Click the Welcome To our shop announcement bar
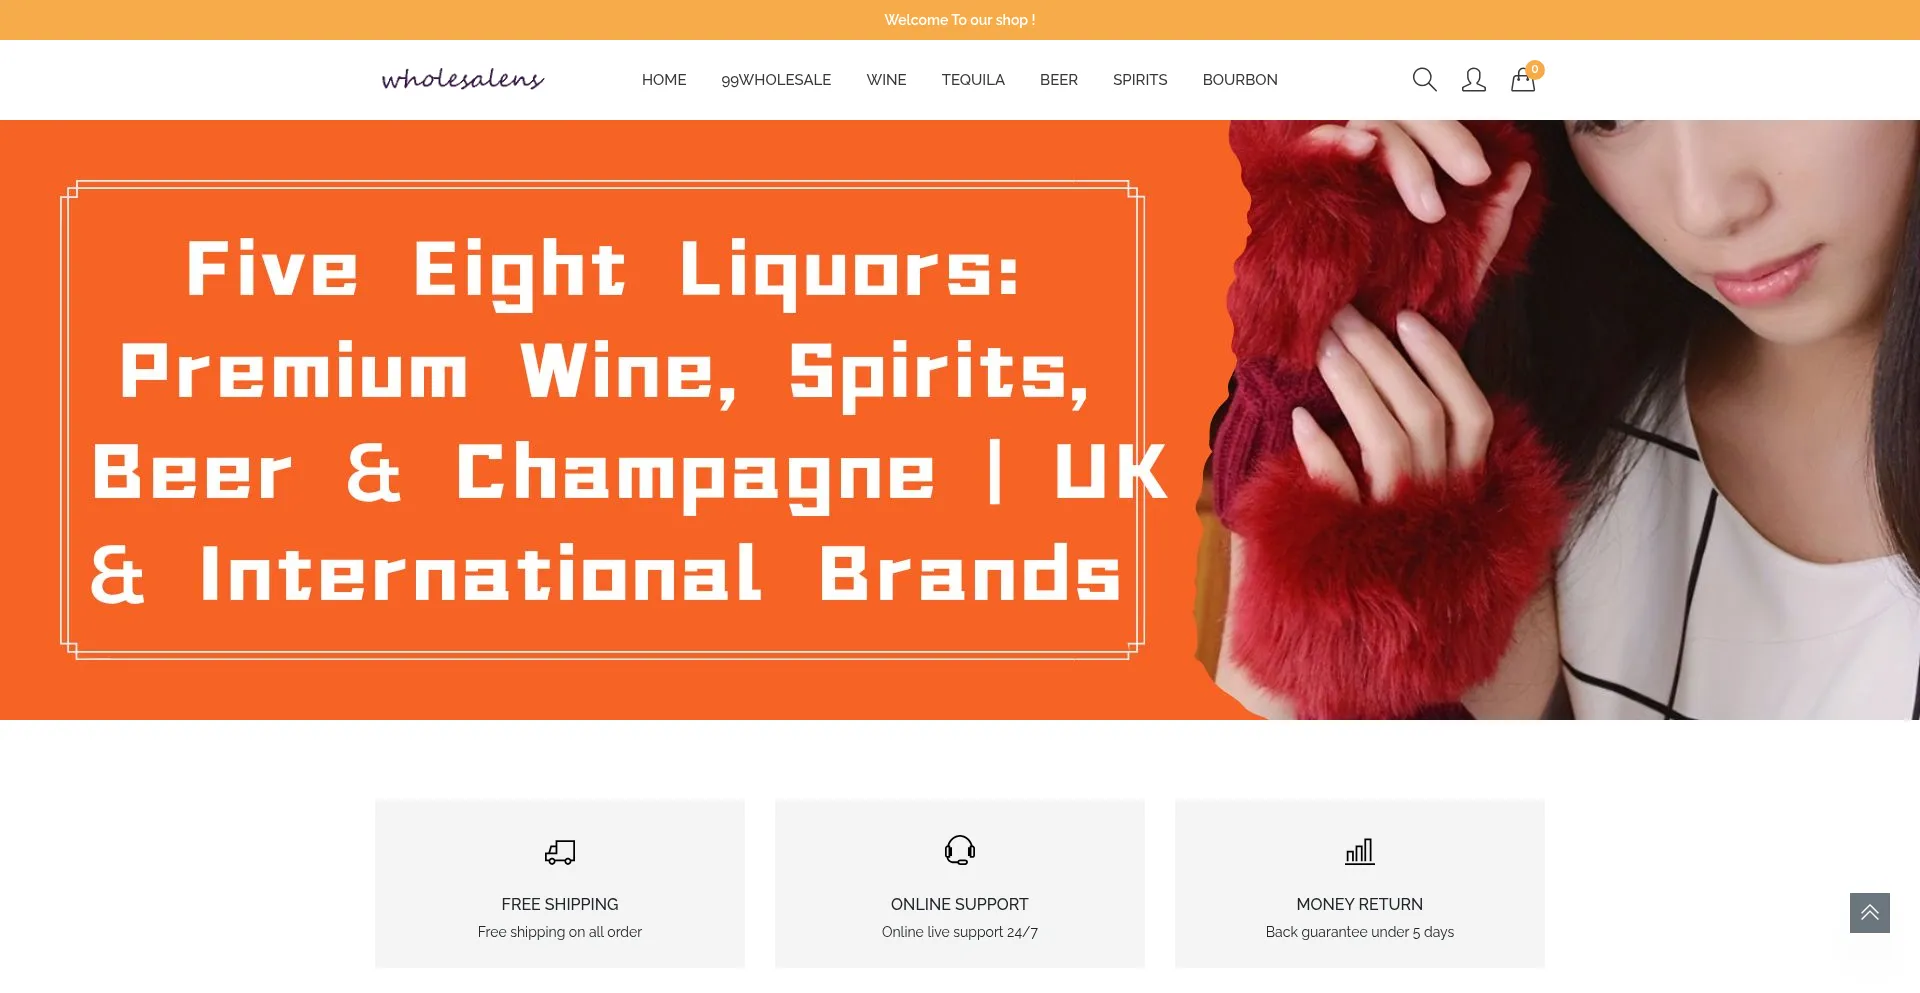The width and height of the screenshot is (1920, 993). (x=960, y=20)
